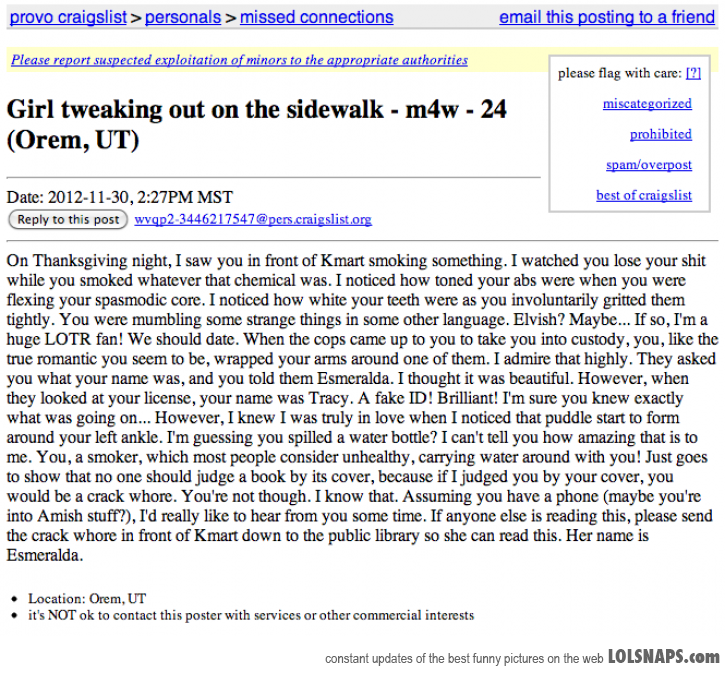Screen dimensions: 725x676
Task: Click the LOLSNAPS.com logo
Action: [663, 657]
